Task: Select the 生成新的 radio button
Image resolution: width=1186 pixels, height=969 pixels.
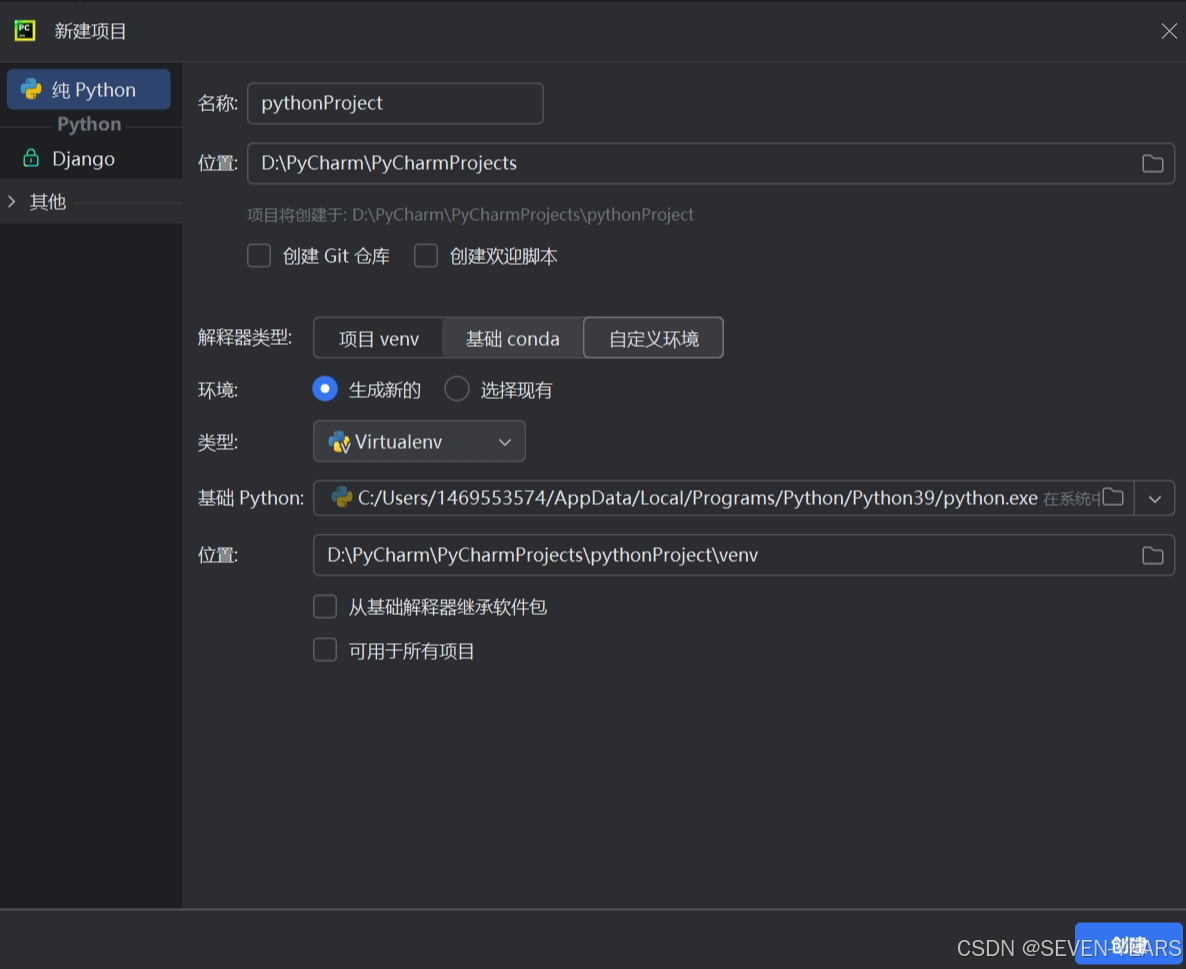Action: tap(324, 390)
